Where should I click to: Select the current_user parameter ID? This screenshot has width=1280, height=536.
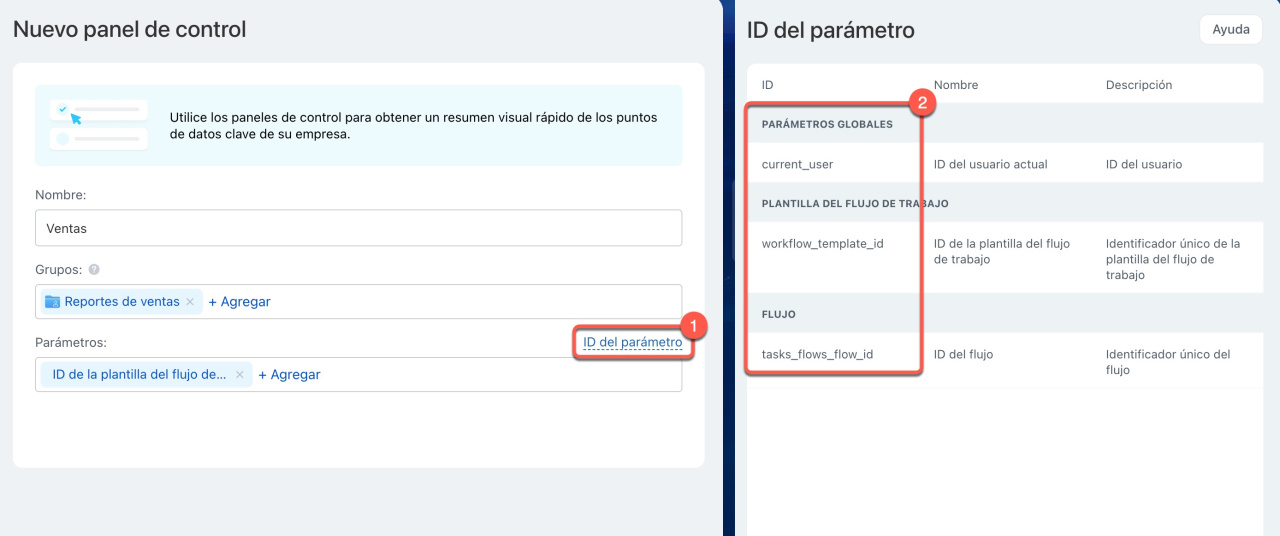point(797,164)
